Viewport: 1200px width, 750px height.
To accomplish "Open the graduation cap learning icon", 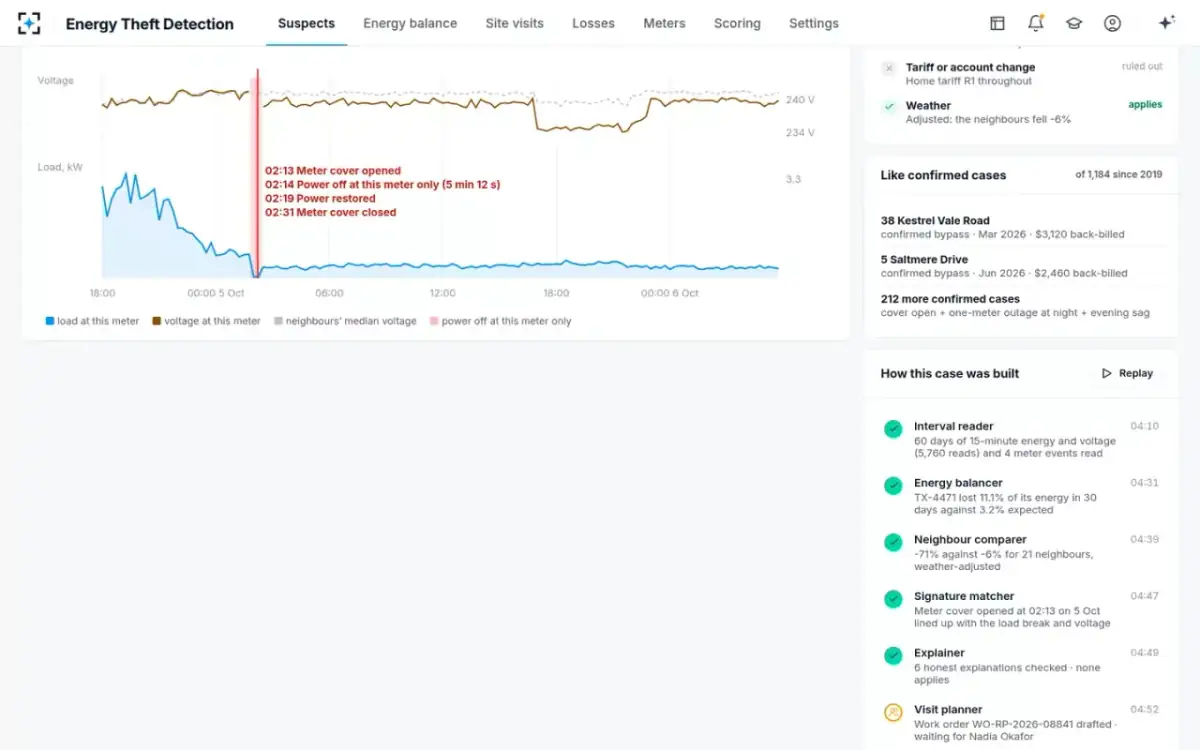I will coord(1073,23).
